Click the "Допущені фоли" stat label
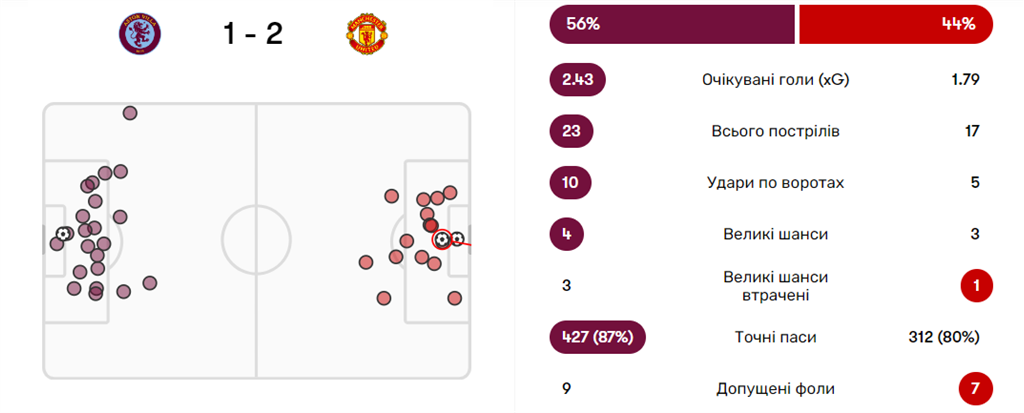Viewport: 1024px width, 413px height. point(775,388)
